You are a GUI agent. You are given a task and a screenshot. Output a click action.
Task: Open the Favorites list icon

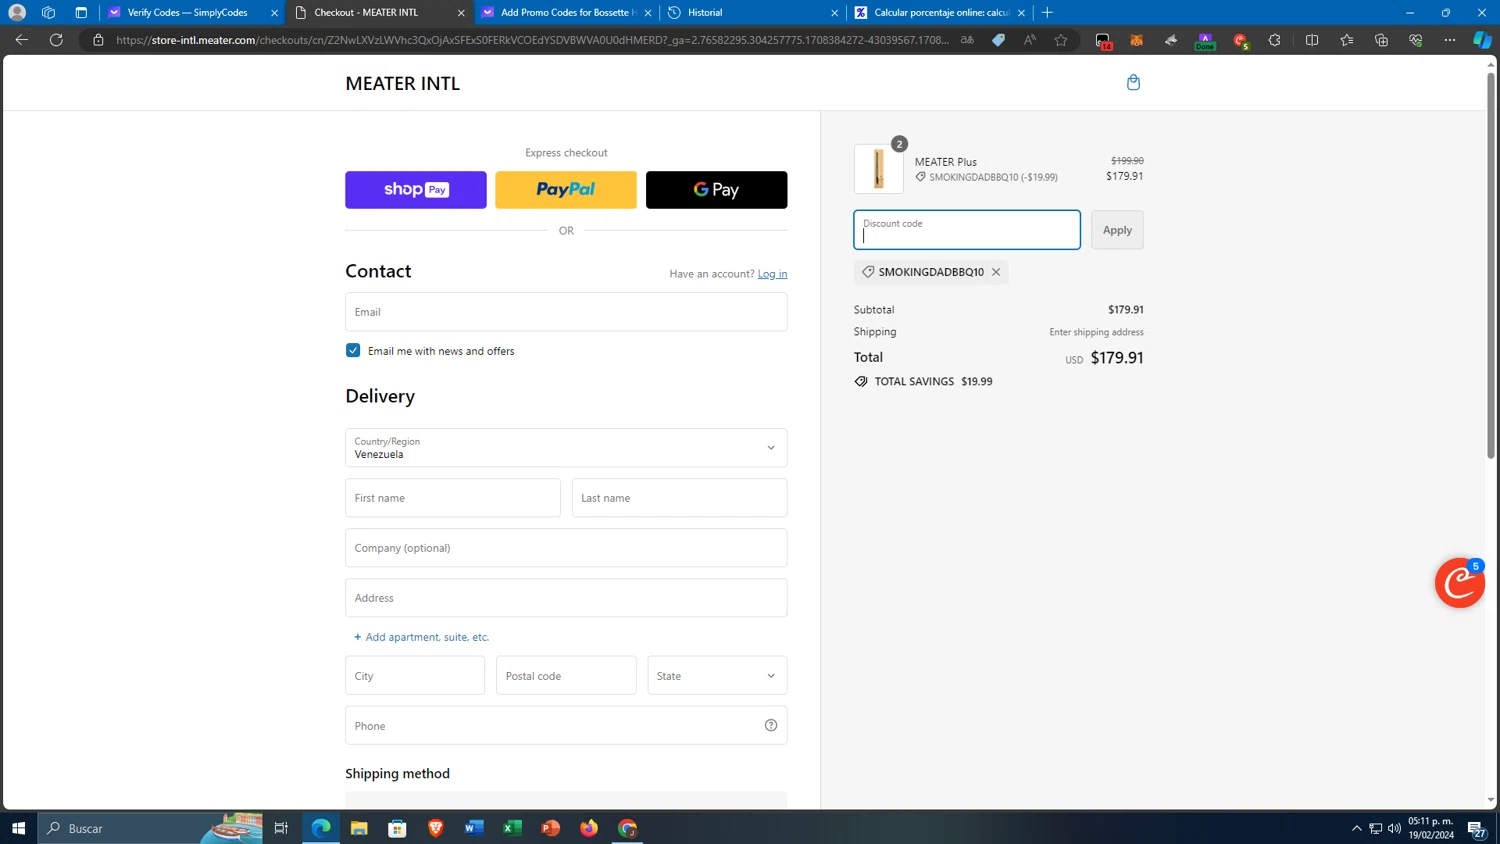(x=1347, y=40)
